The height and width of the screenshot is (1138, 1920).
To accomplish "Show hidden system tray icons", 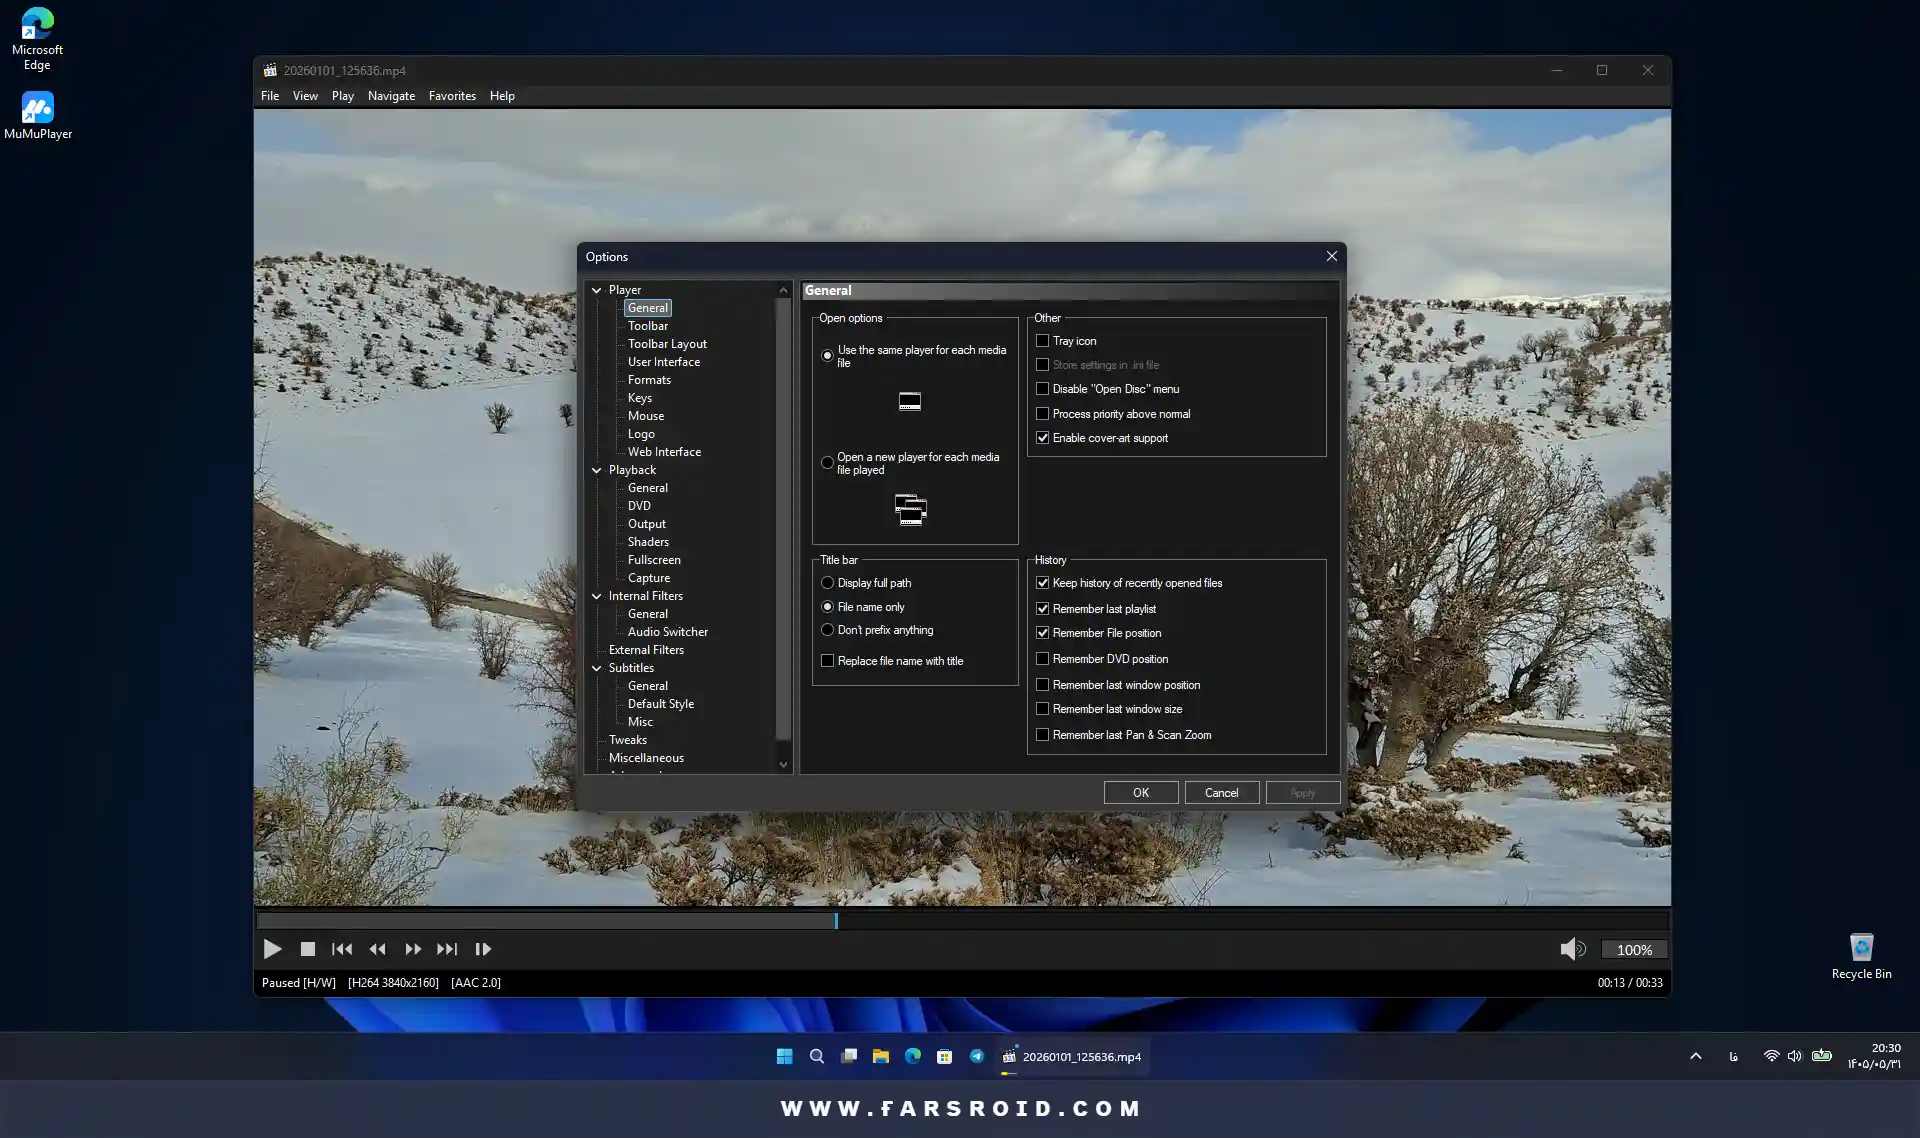I will pos(1696,1056).
